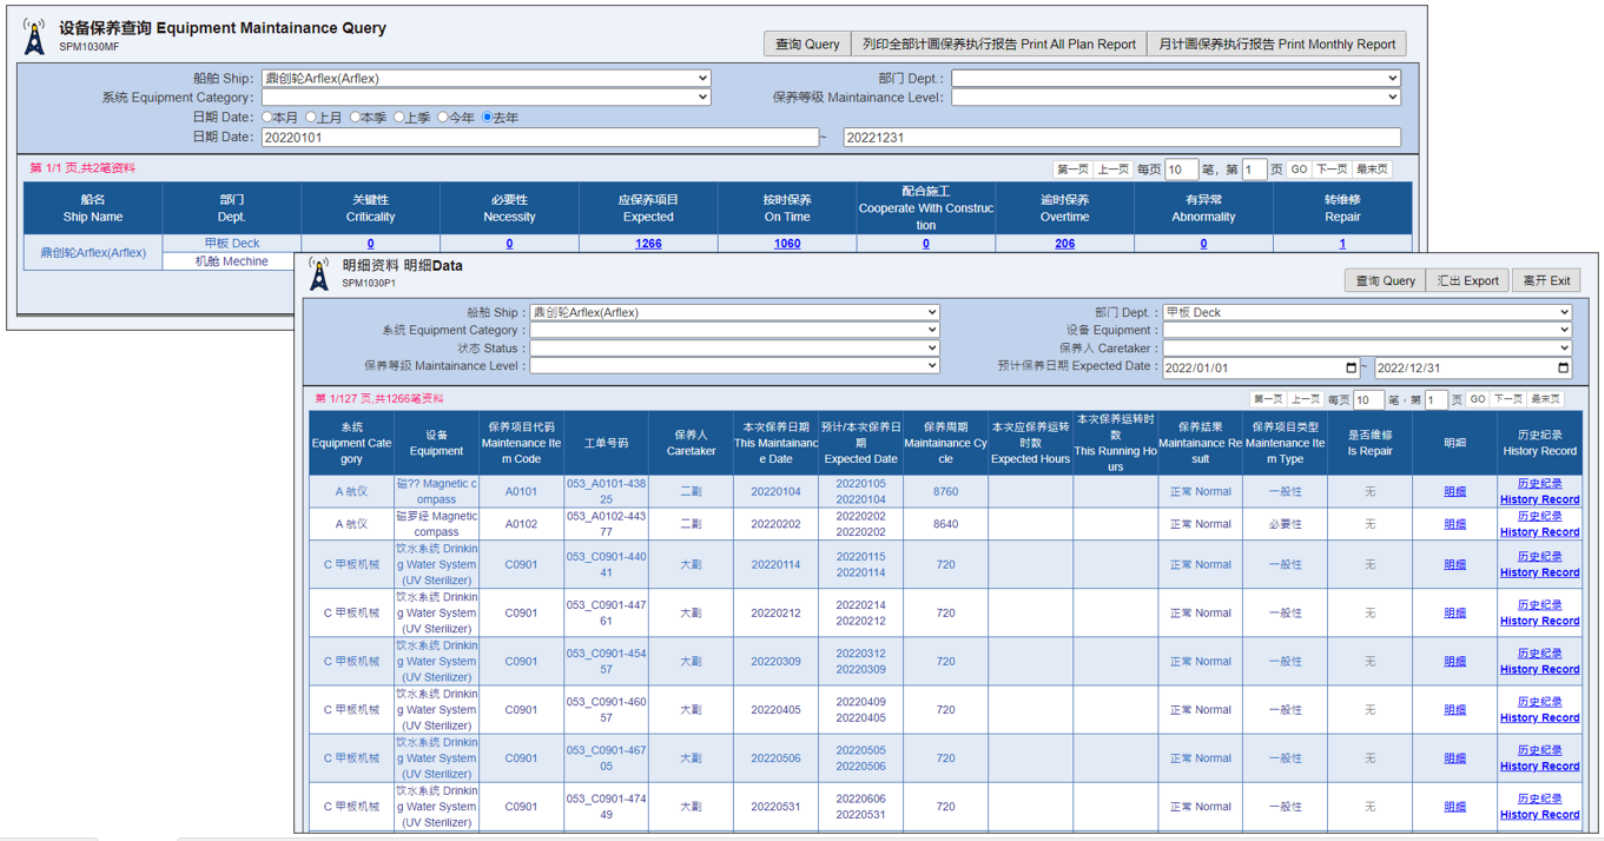This screenshot has height=841, width=1604.
Task: Click 查询 Query button in 明细Data window
Action: (x=1385, y=281)
